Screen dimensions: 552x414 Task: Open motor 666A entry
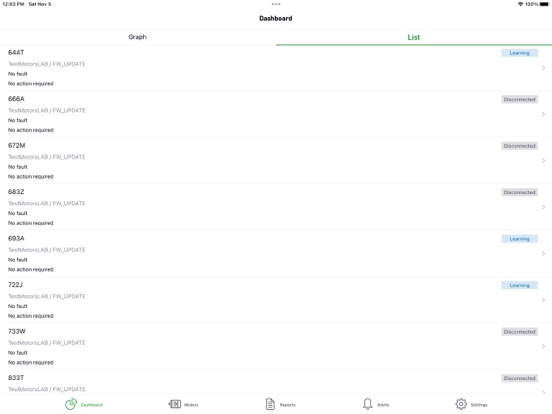[x=276, y=114]
